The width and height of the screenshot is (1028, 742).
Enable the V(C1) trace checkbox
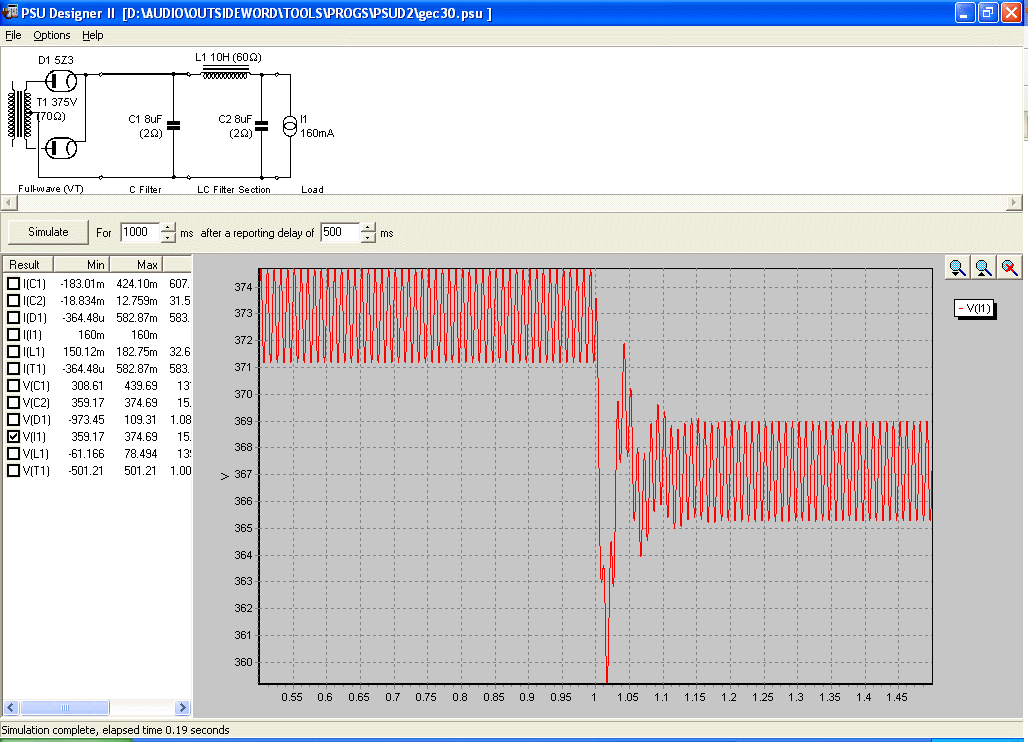[13, 386]
